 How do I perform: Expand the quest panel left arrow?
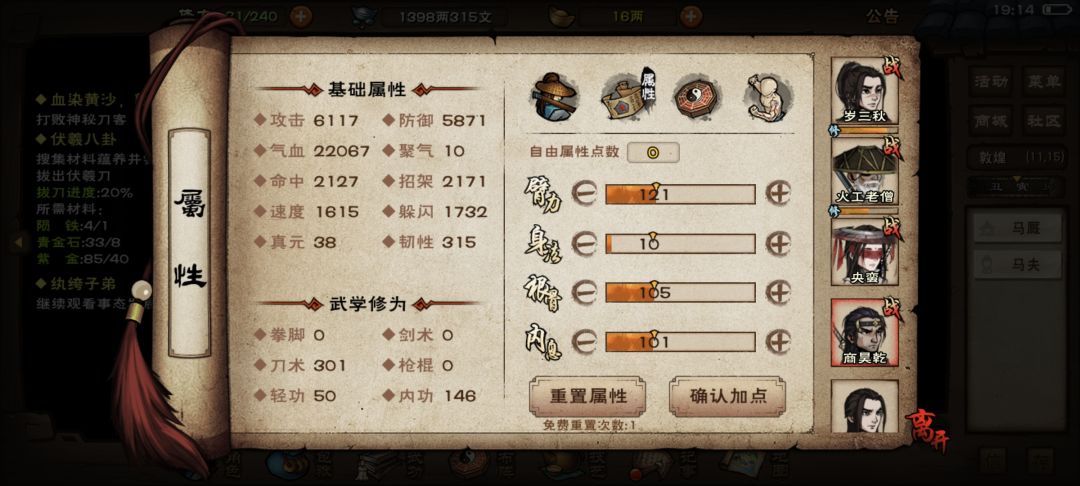click(x=19, y=242)
